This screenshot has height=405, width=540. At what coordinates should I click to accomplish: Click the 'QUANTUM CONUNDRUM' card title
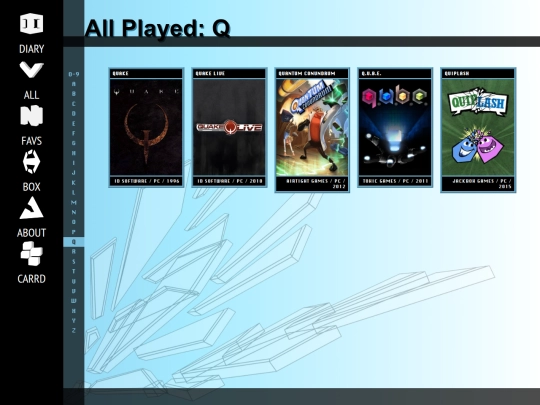click(307, 73)
